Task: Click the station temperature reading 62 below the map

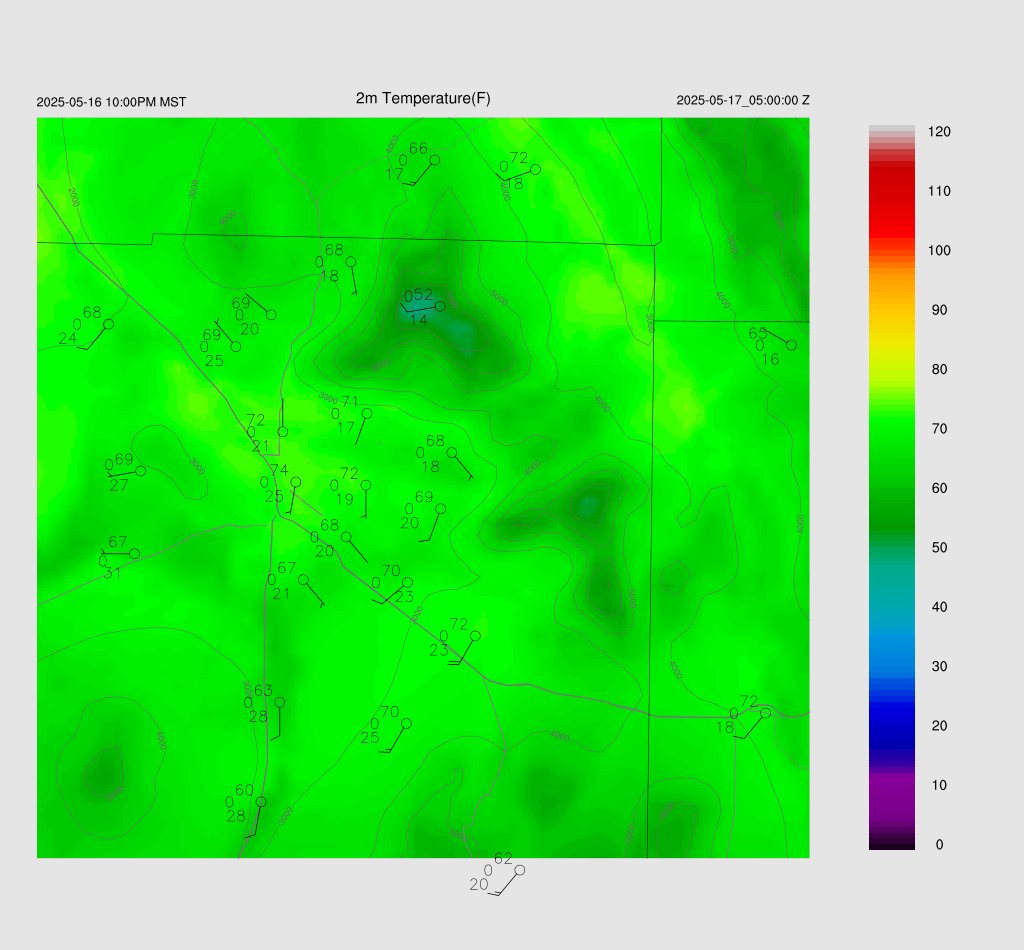Action: pos(503,859)
